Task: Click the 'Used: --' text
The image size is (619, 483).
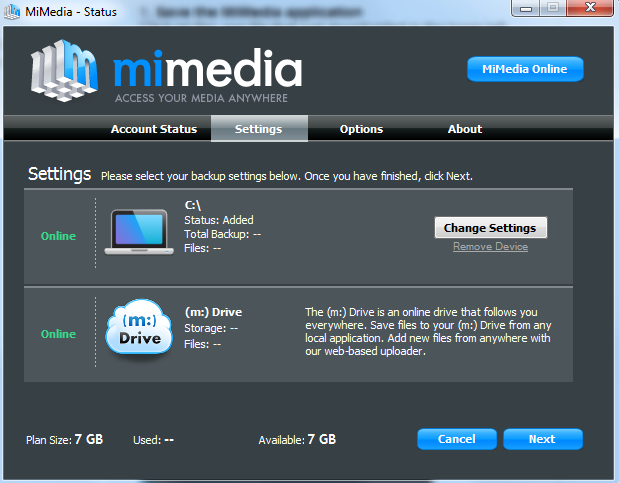Action: [x=154, y=440]
